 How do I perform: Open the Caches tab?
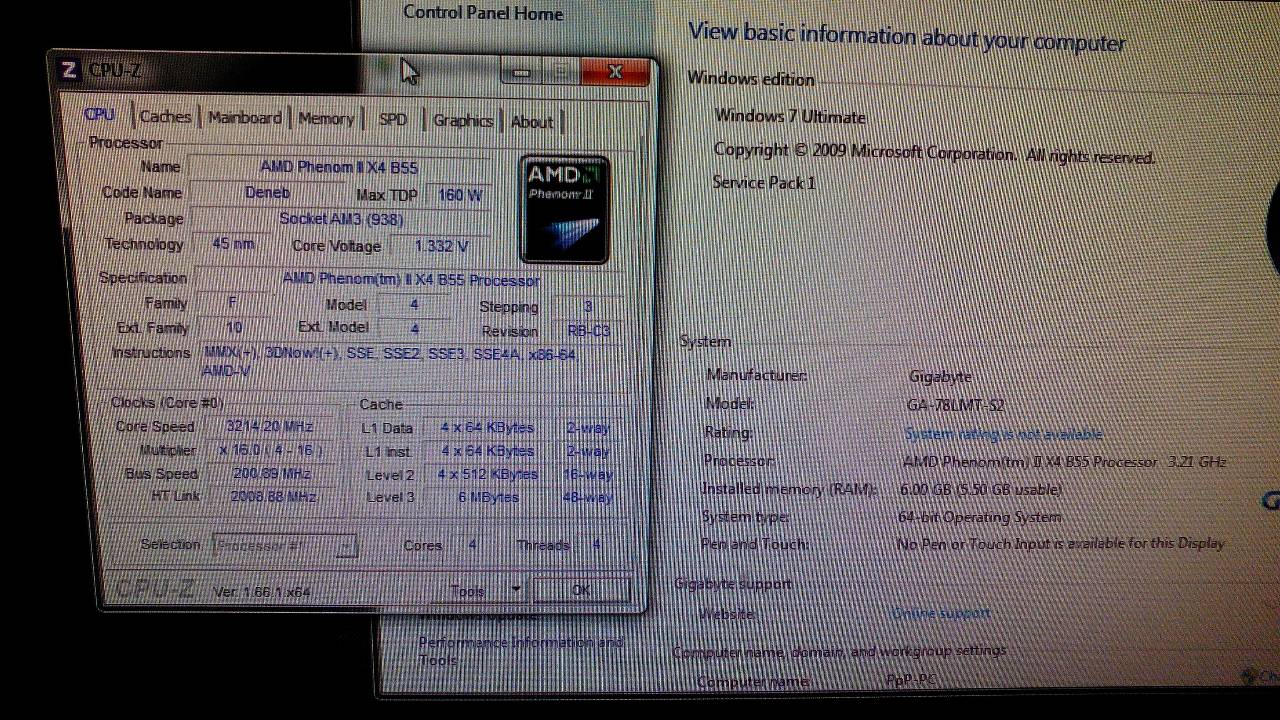[x=165, y=117]
